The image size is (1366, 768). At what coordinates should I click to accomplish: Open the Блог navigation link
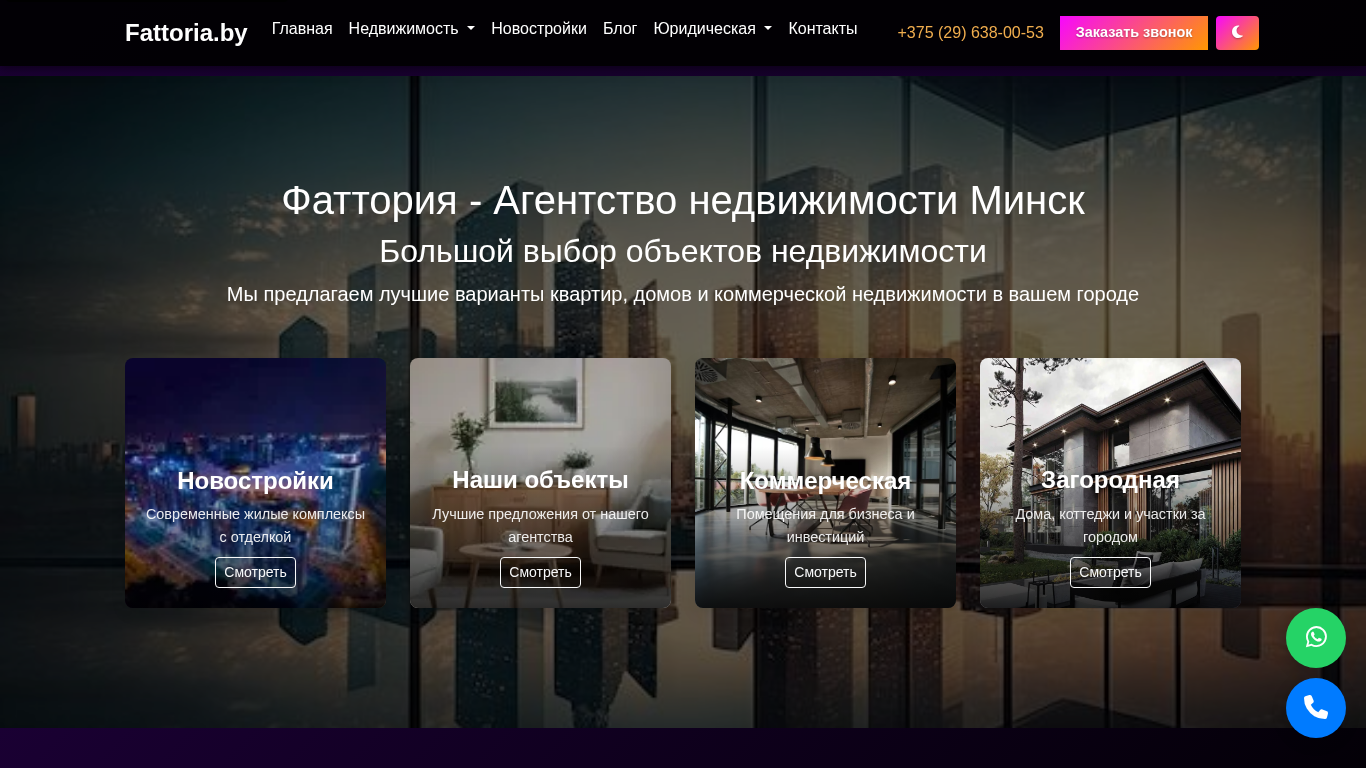[620, 29]
